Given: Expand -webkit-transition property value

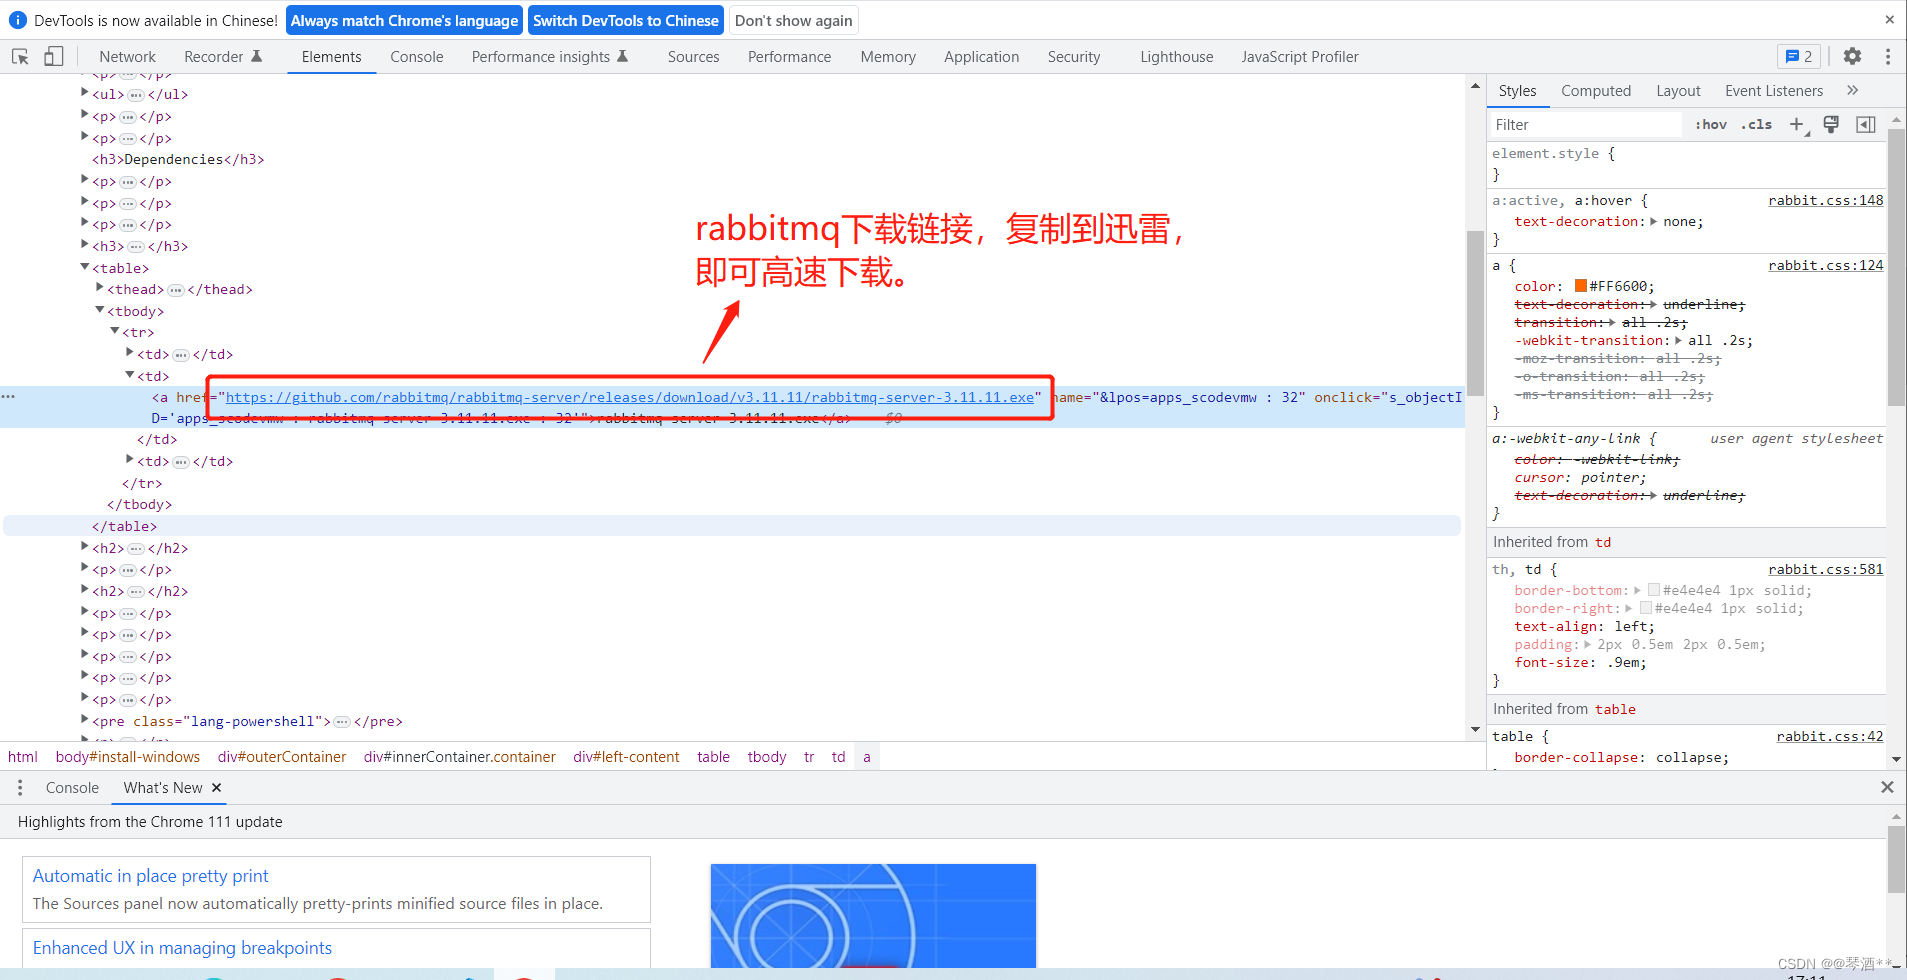Looking at the screenshot, I should (x=1678, y=341).
